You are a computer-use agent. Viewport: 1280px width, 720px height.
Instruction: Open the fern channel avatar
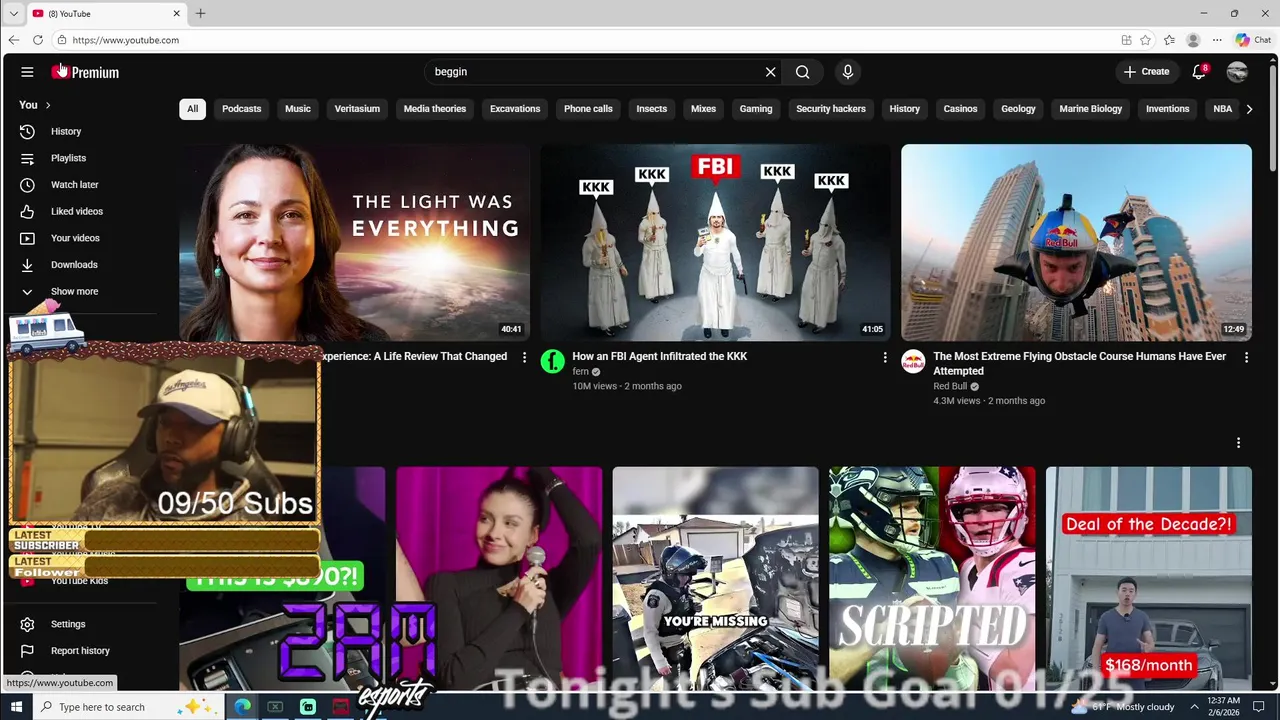click(x=552, y=361)
